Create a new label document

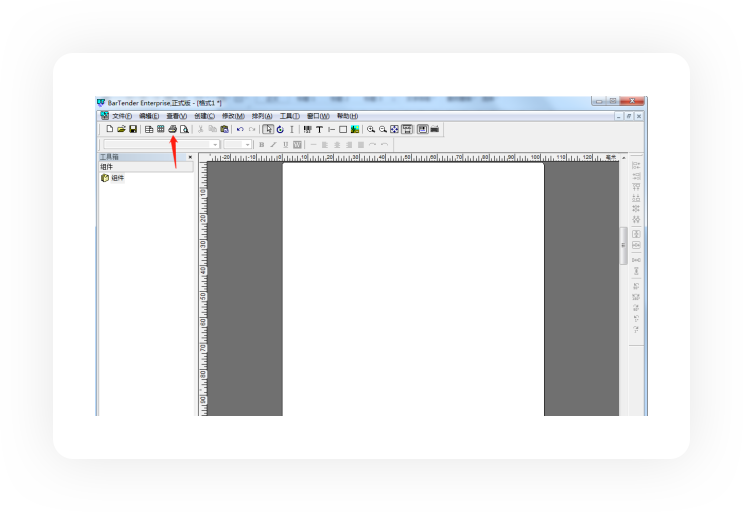point(110,129)
